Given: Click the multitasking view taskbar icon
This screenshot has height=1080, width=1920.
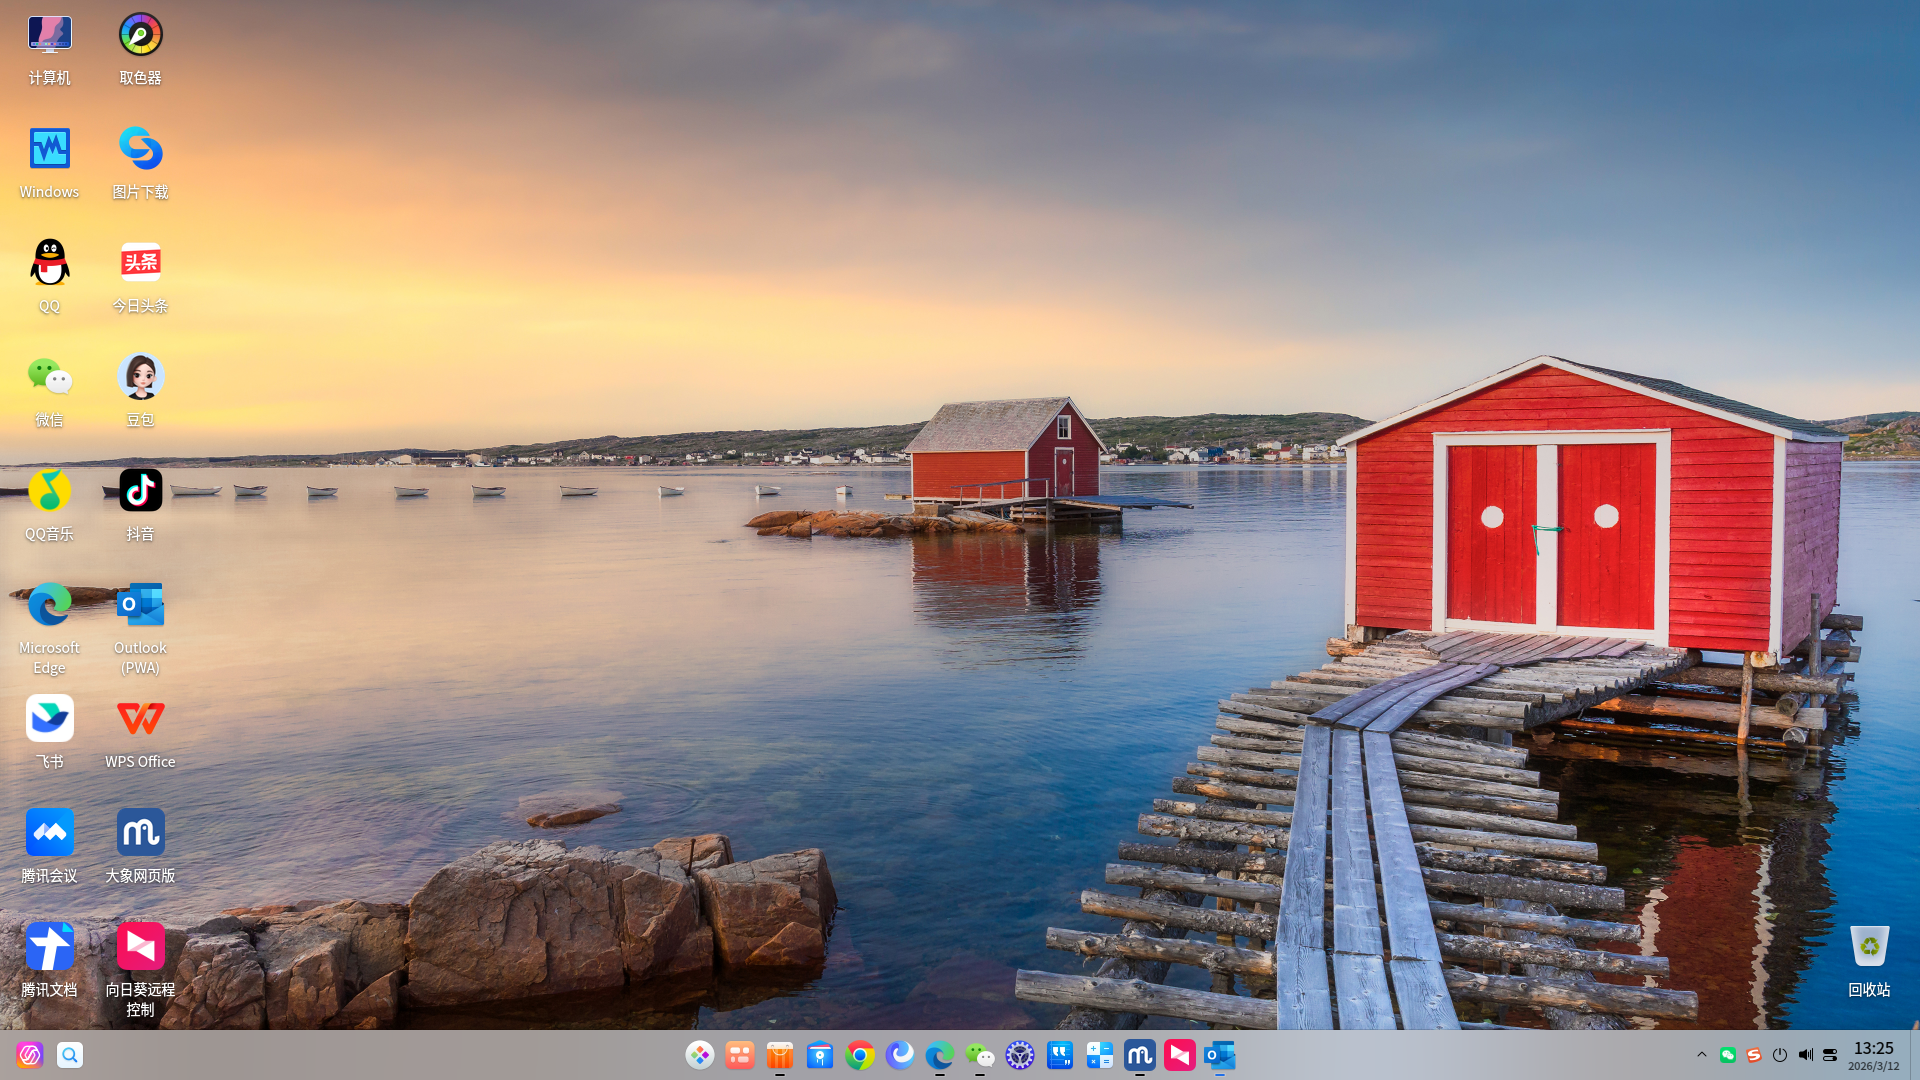Looking at the screenshot, I should (x=740, y=1055).
